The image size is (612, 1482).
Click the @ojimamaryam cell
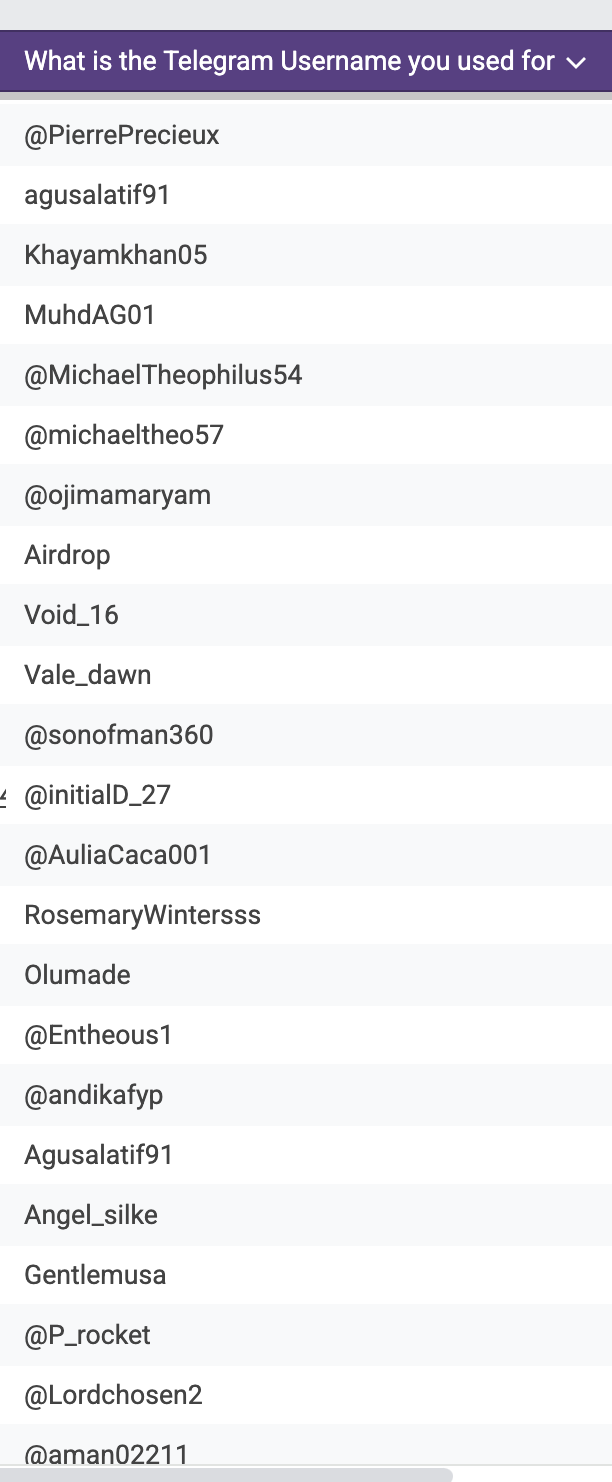pyautogui.click(x=306, y=495)
